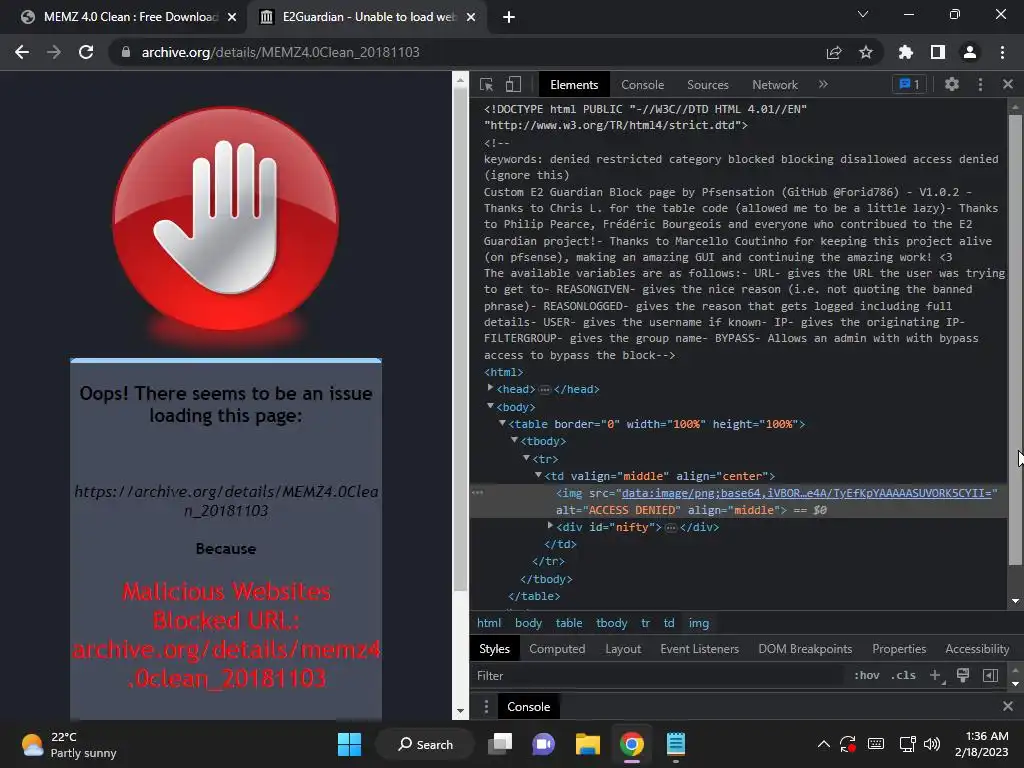The width and height of the screenshot is (1024, 768).
Task: Open the Chrome profile icon
Action: [x=970, y=52]
